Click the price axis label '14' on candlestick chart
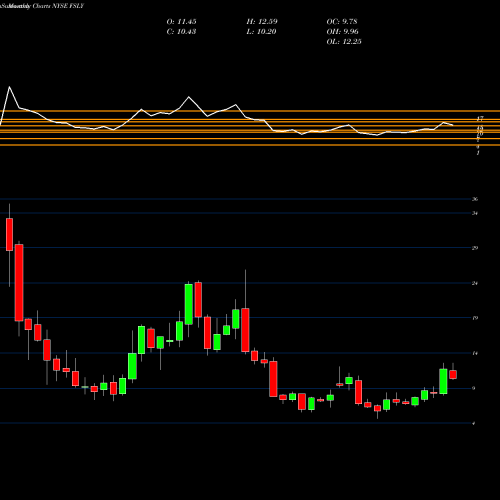 (475, 353)
